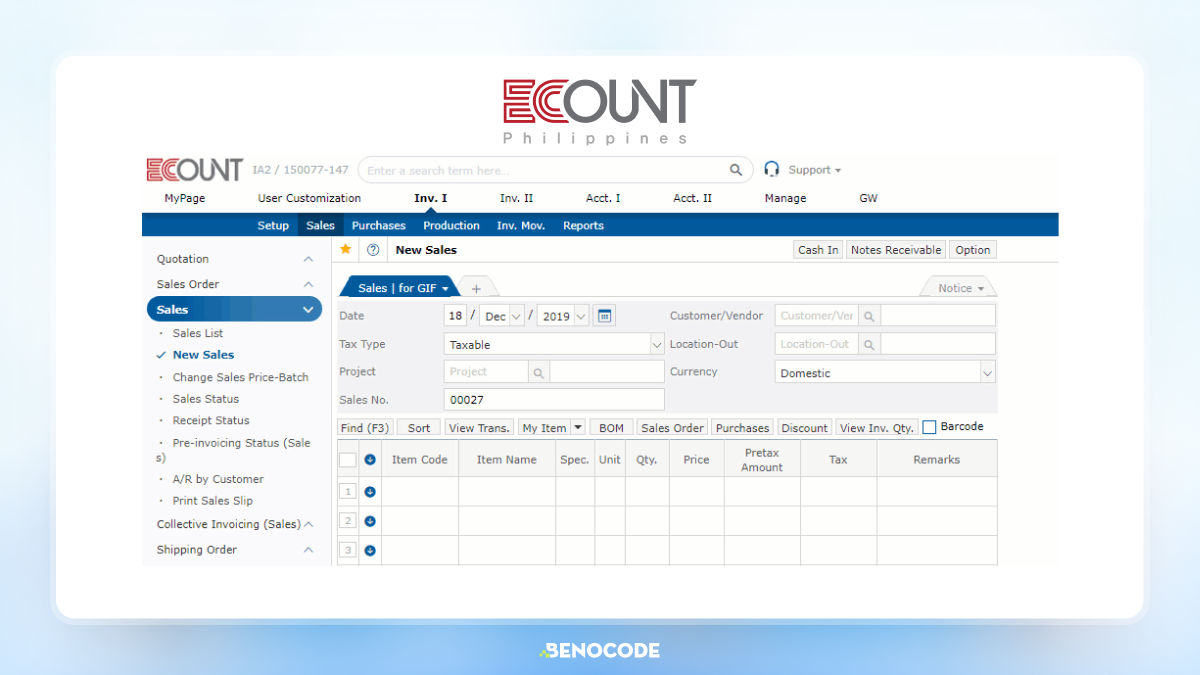Click the magnifier icon in the search bar
Screen dimensions: 1200x675
tap(736, 170)
